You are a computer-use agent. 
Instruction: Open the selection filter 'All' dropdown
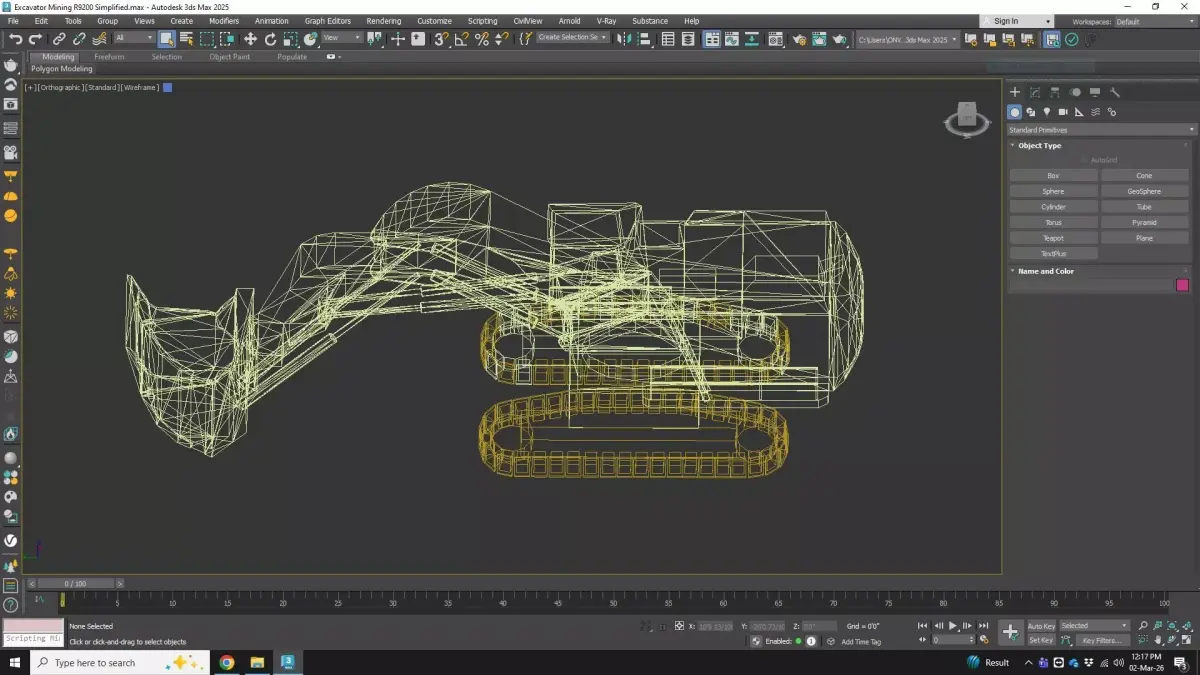point(133,38)
